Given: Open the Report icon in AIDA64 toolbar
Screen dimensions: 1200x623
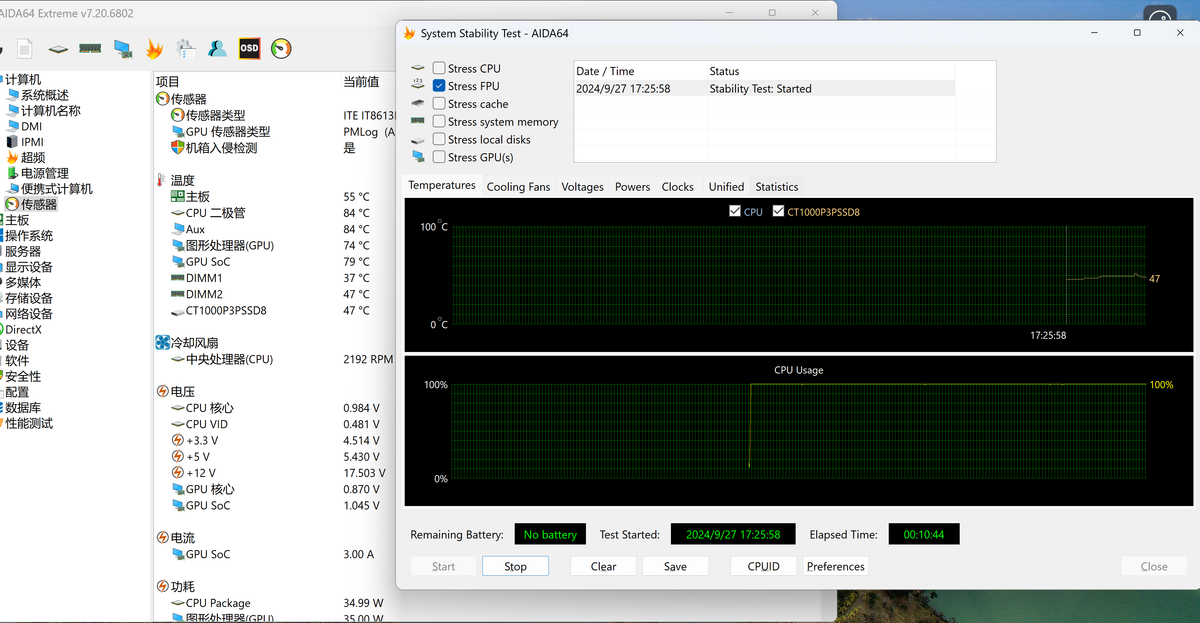Looking at the screenshot, I should coord(25,48).
